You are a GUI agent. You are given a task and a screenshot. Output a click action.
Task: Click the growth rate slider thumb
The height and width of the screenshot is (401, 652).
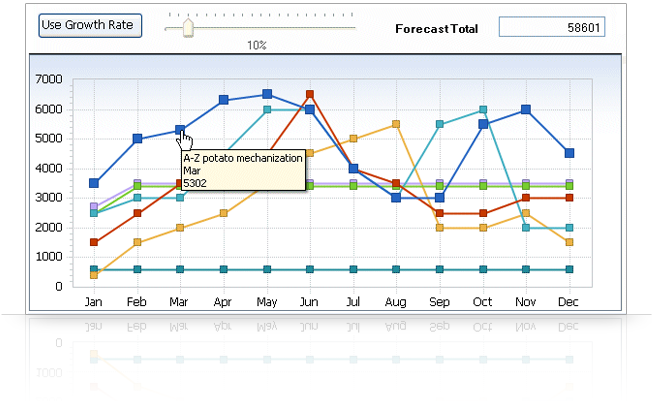[x=186, y=28]
